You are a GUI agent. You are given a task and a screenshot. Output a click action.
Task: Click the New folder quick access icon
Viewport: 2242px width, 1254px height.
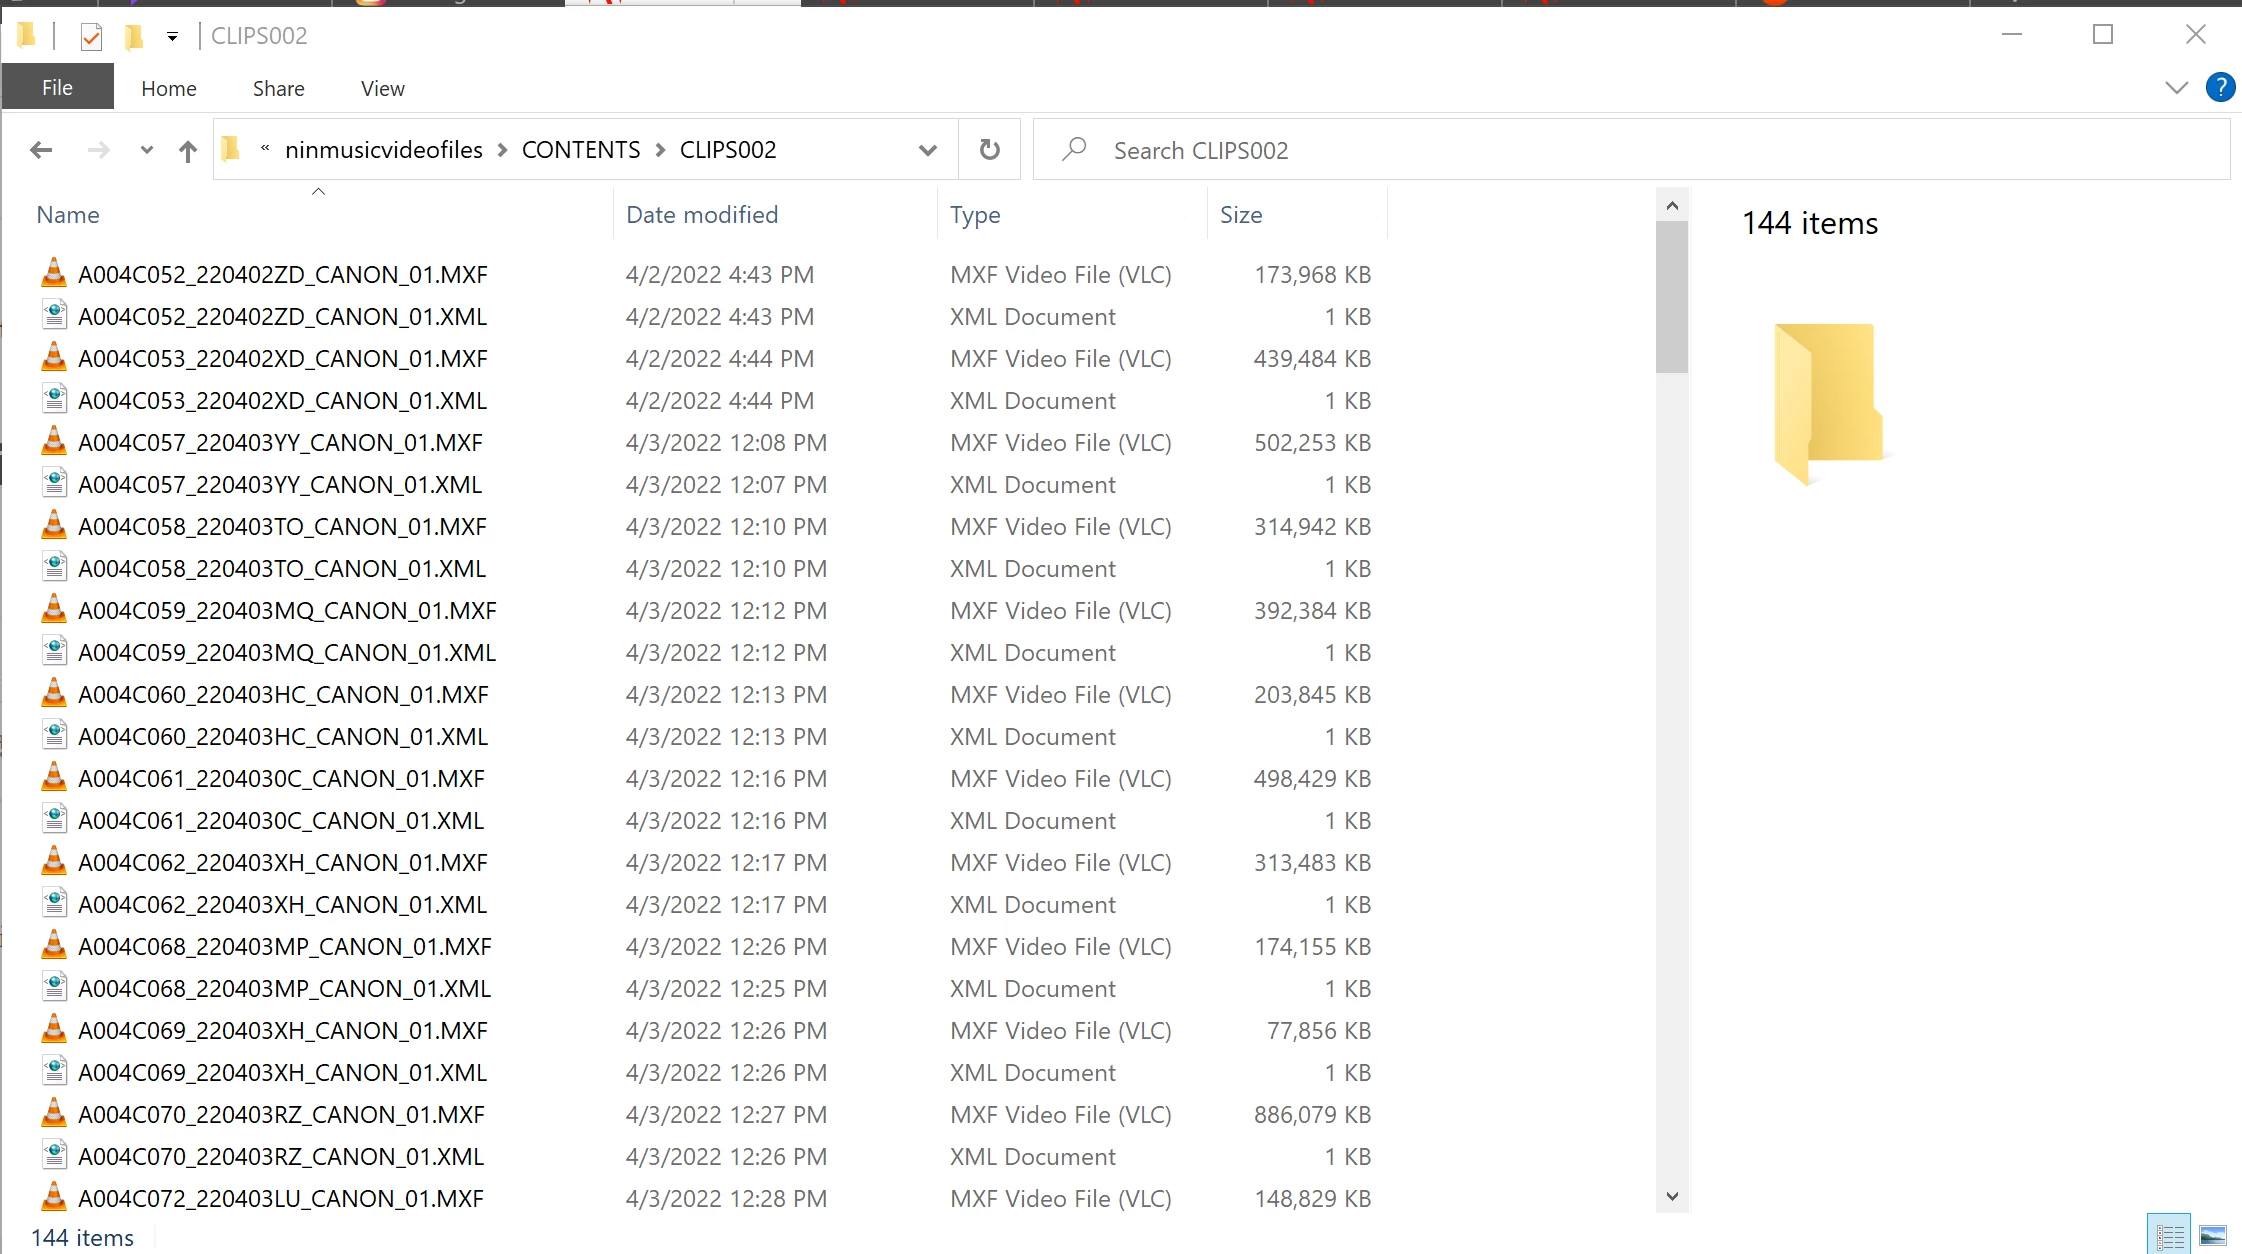[x=133, y=37]
